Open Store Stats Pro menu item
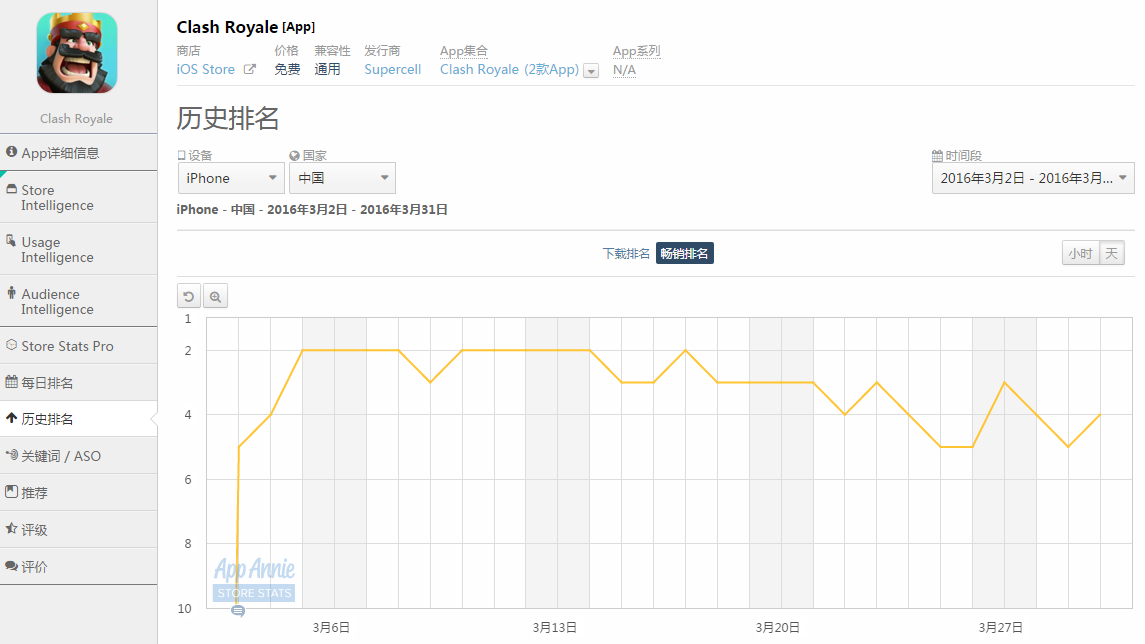The width and height of the screenshot is (1145, 644). coord(78,346)
